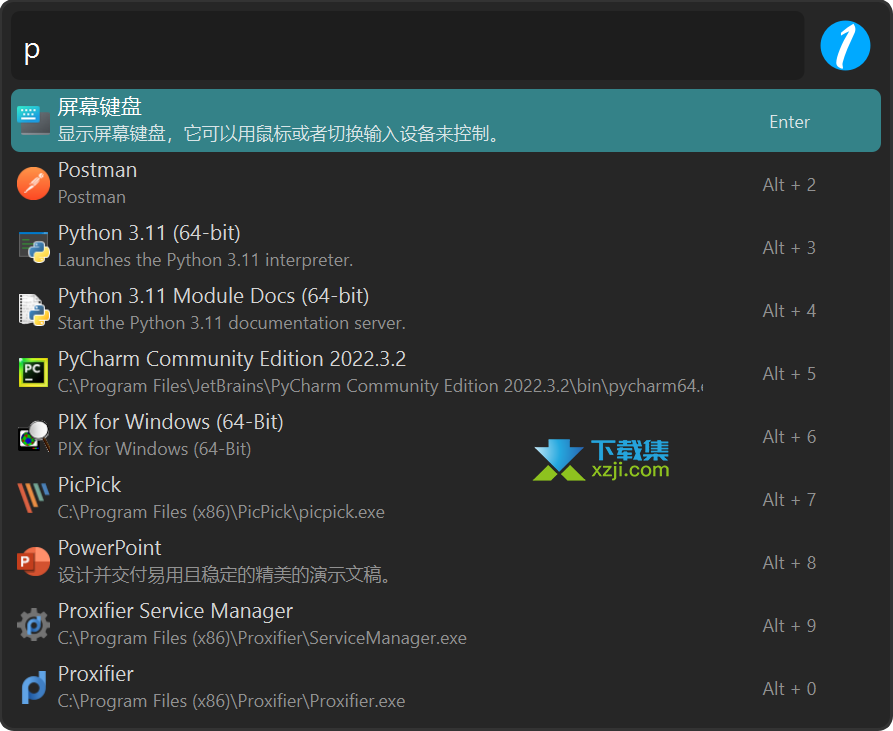Click the Proxifier.exe path subtitle
Screen dimensions: 893x731
231,701
